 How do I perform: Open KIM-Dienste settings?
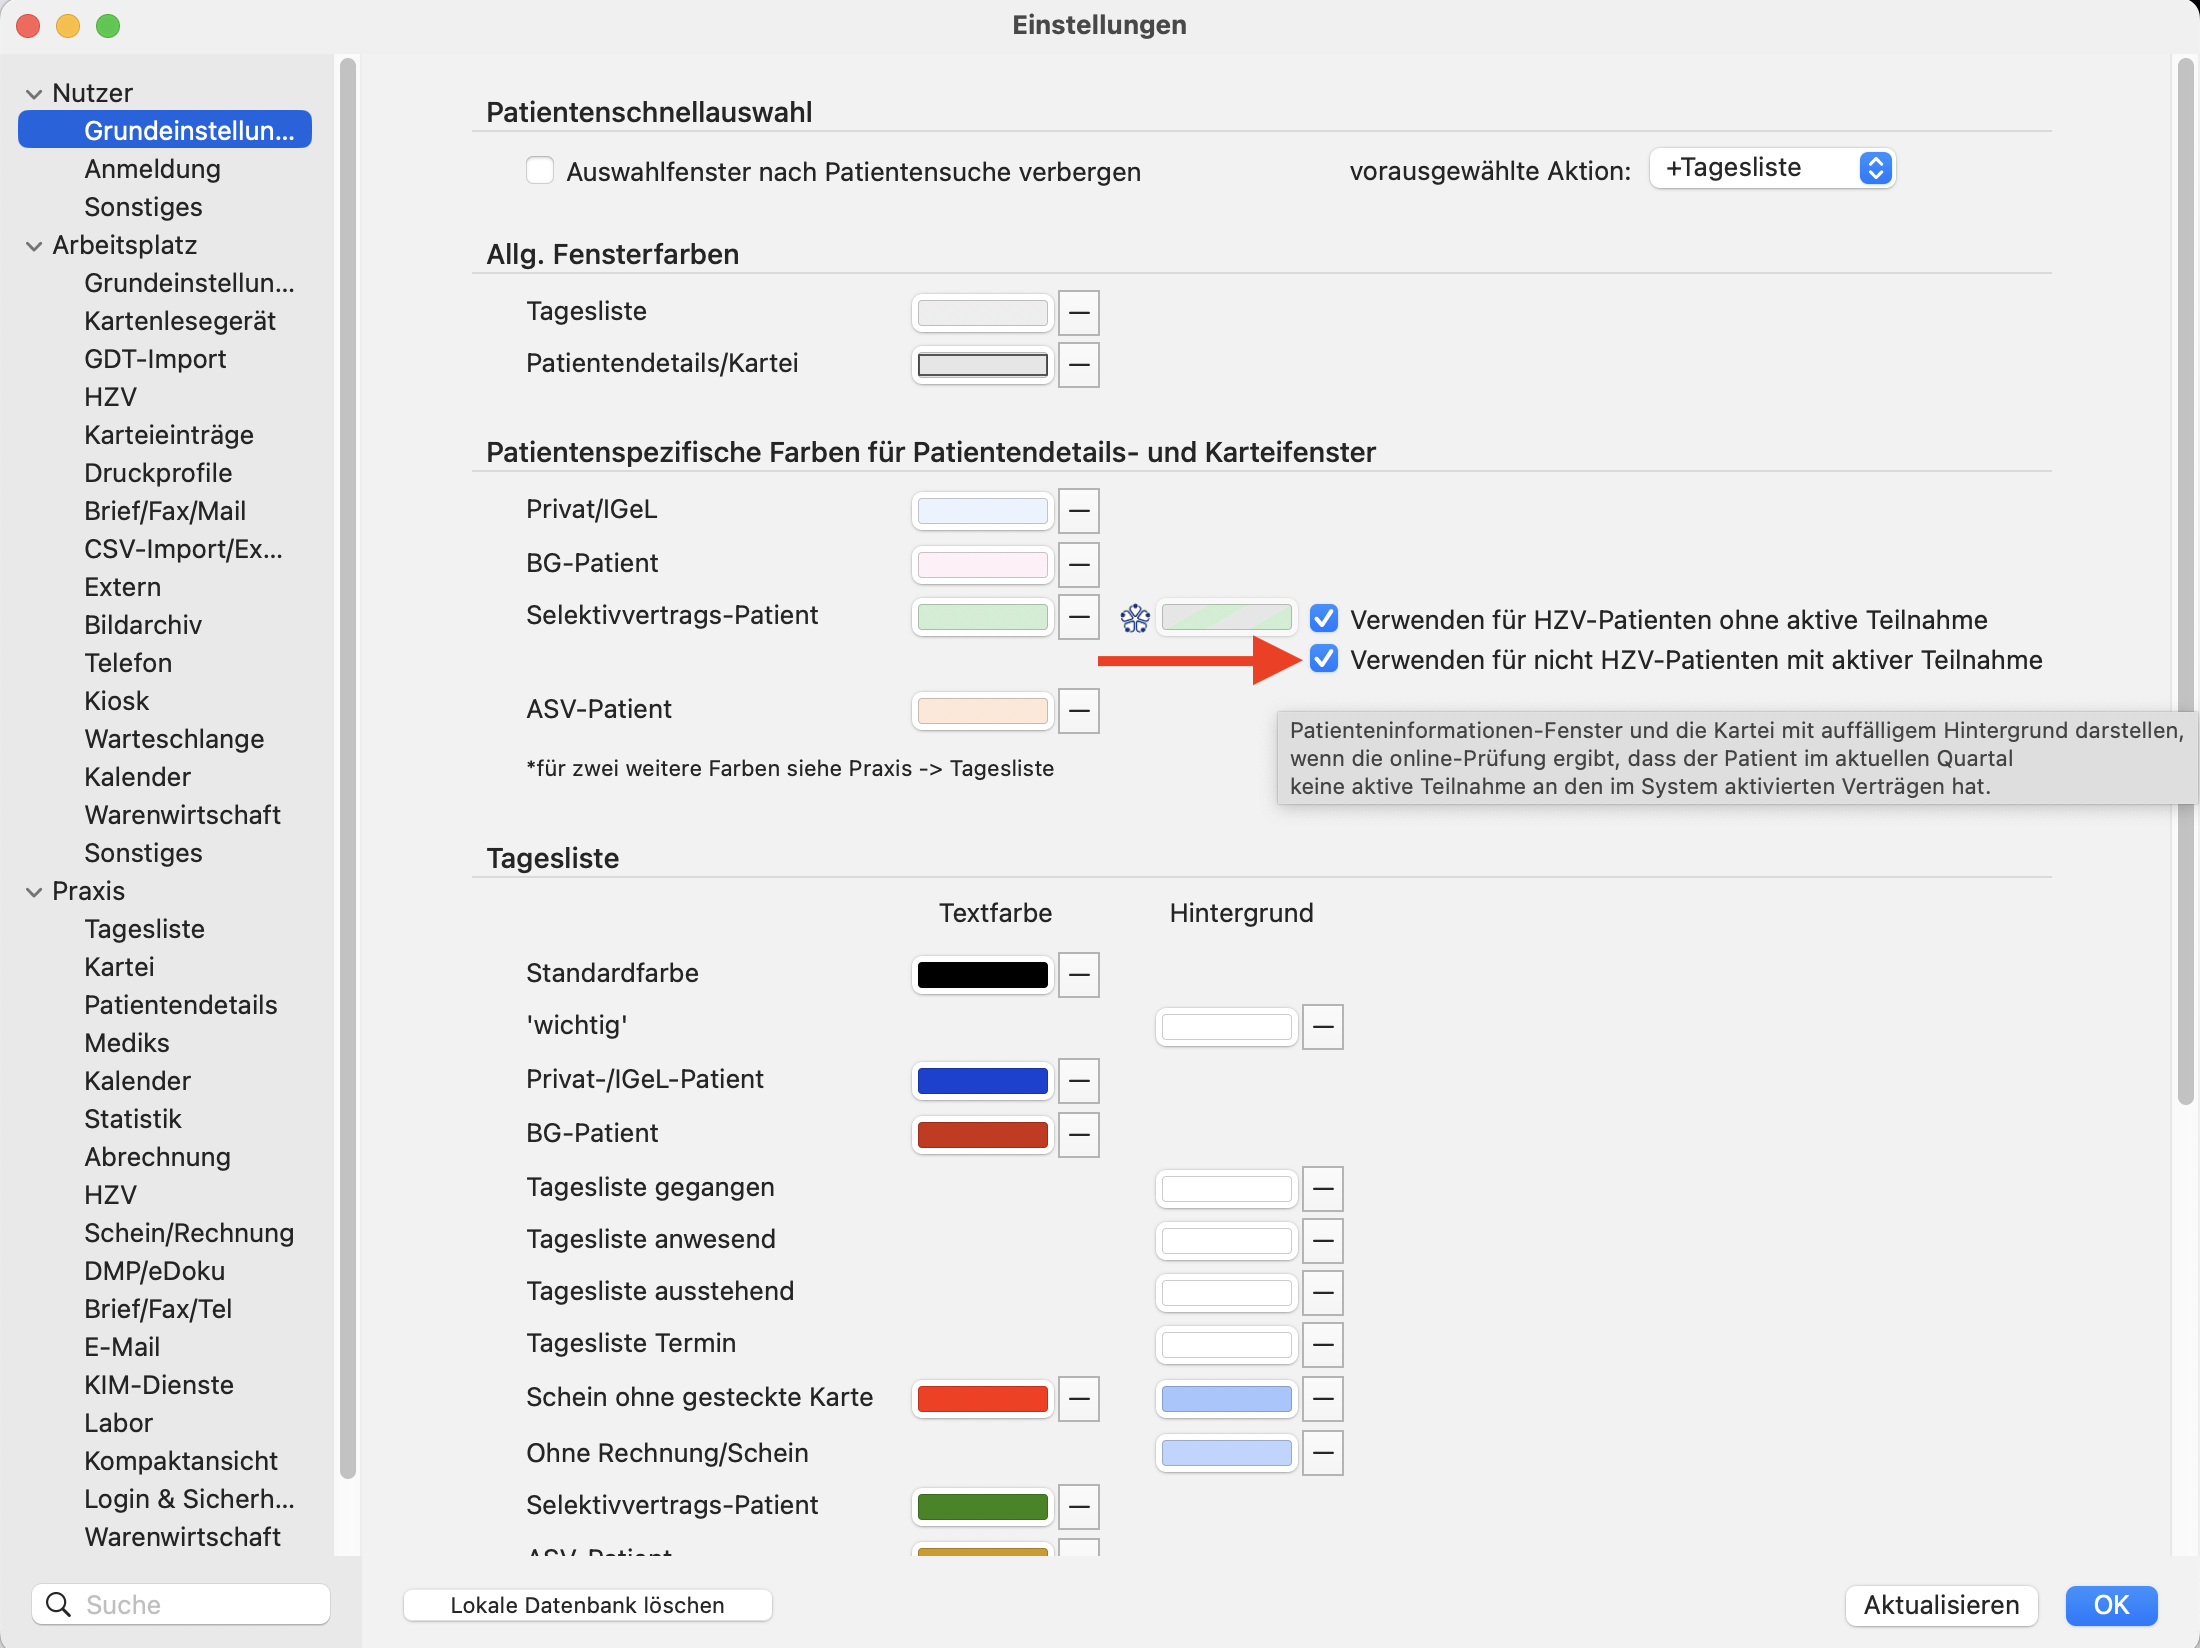tap(159, 1385)
